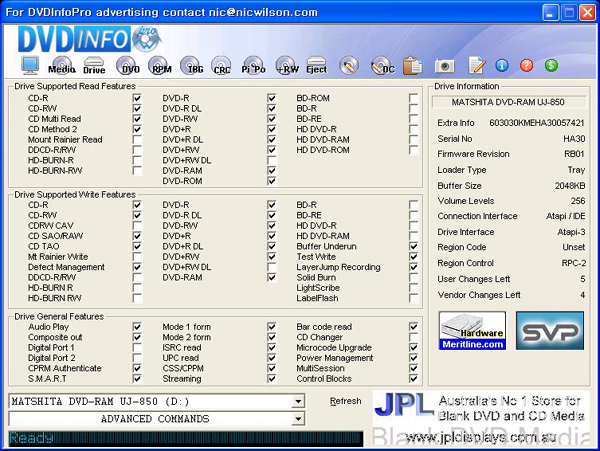Minimize the DVDInfoPro window
The image size is (600, 451).
coord(550,13)
